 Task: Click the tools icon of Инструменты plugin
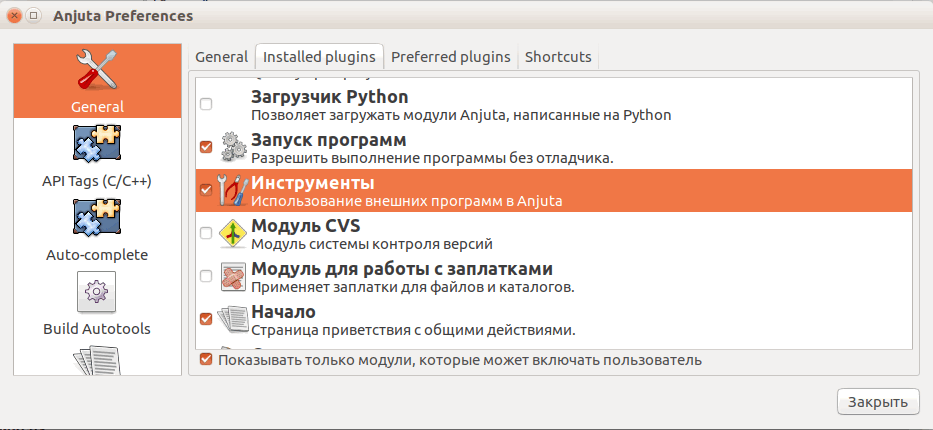[233, 190]
